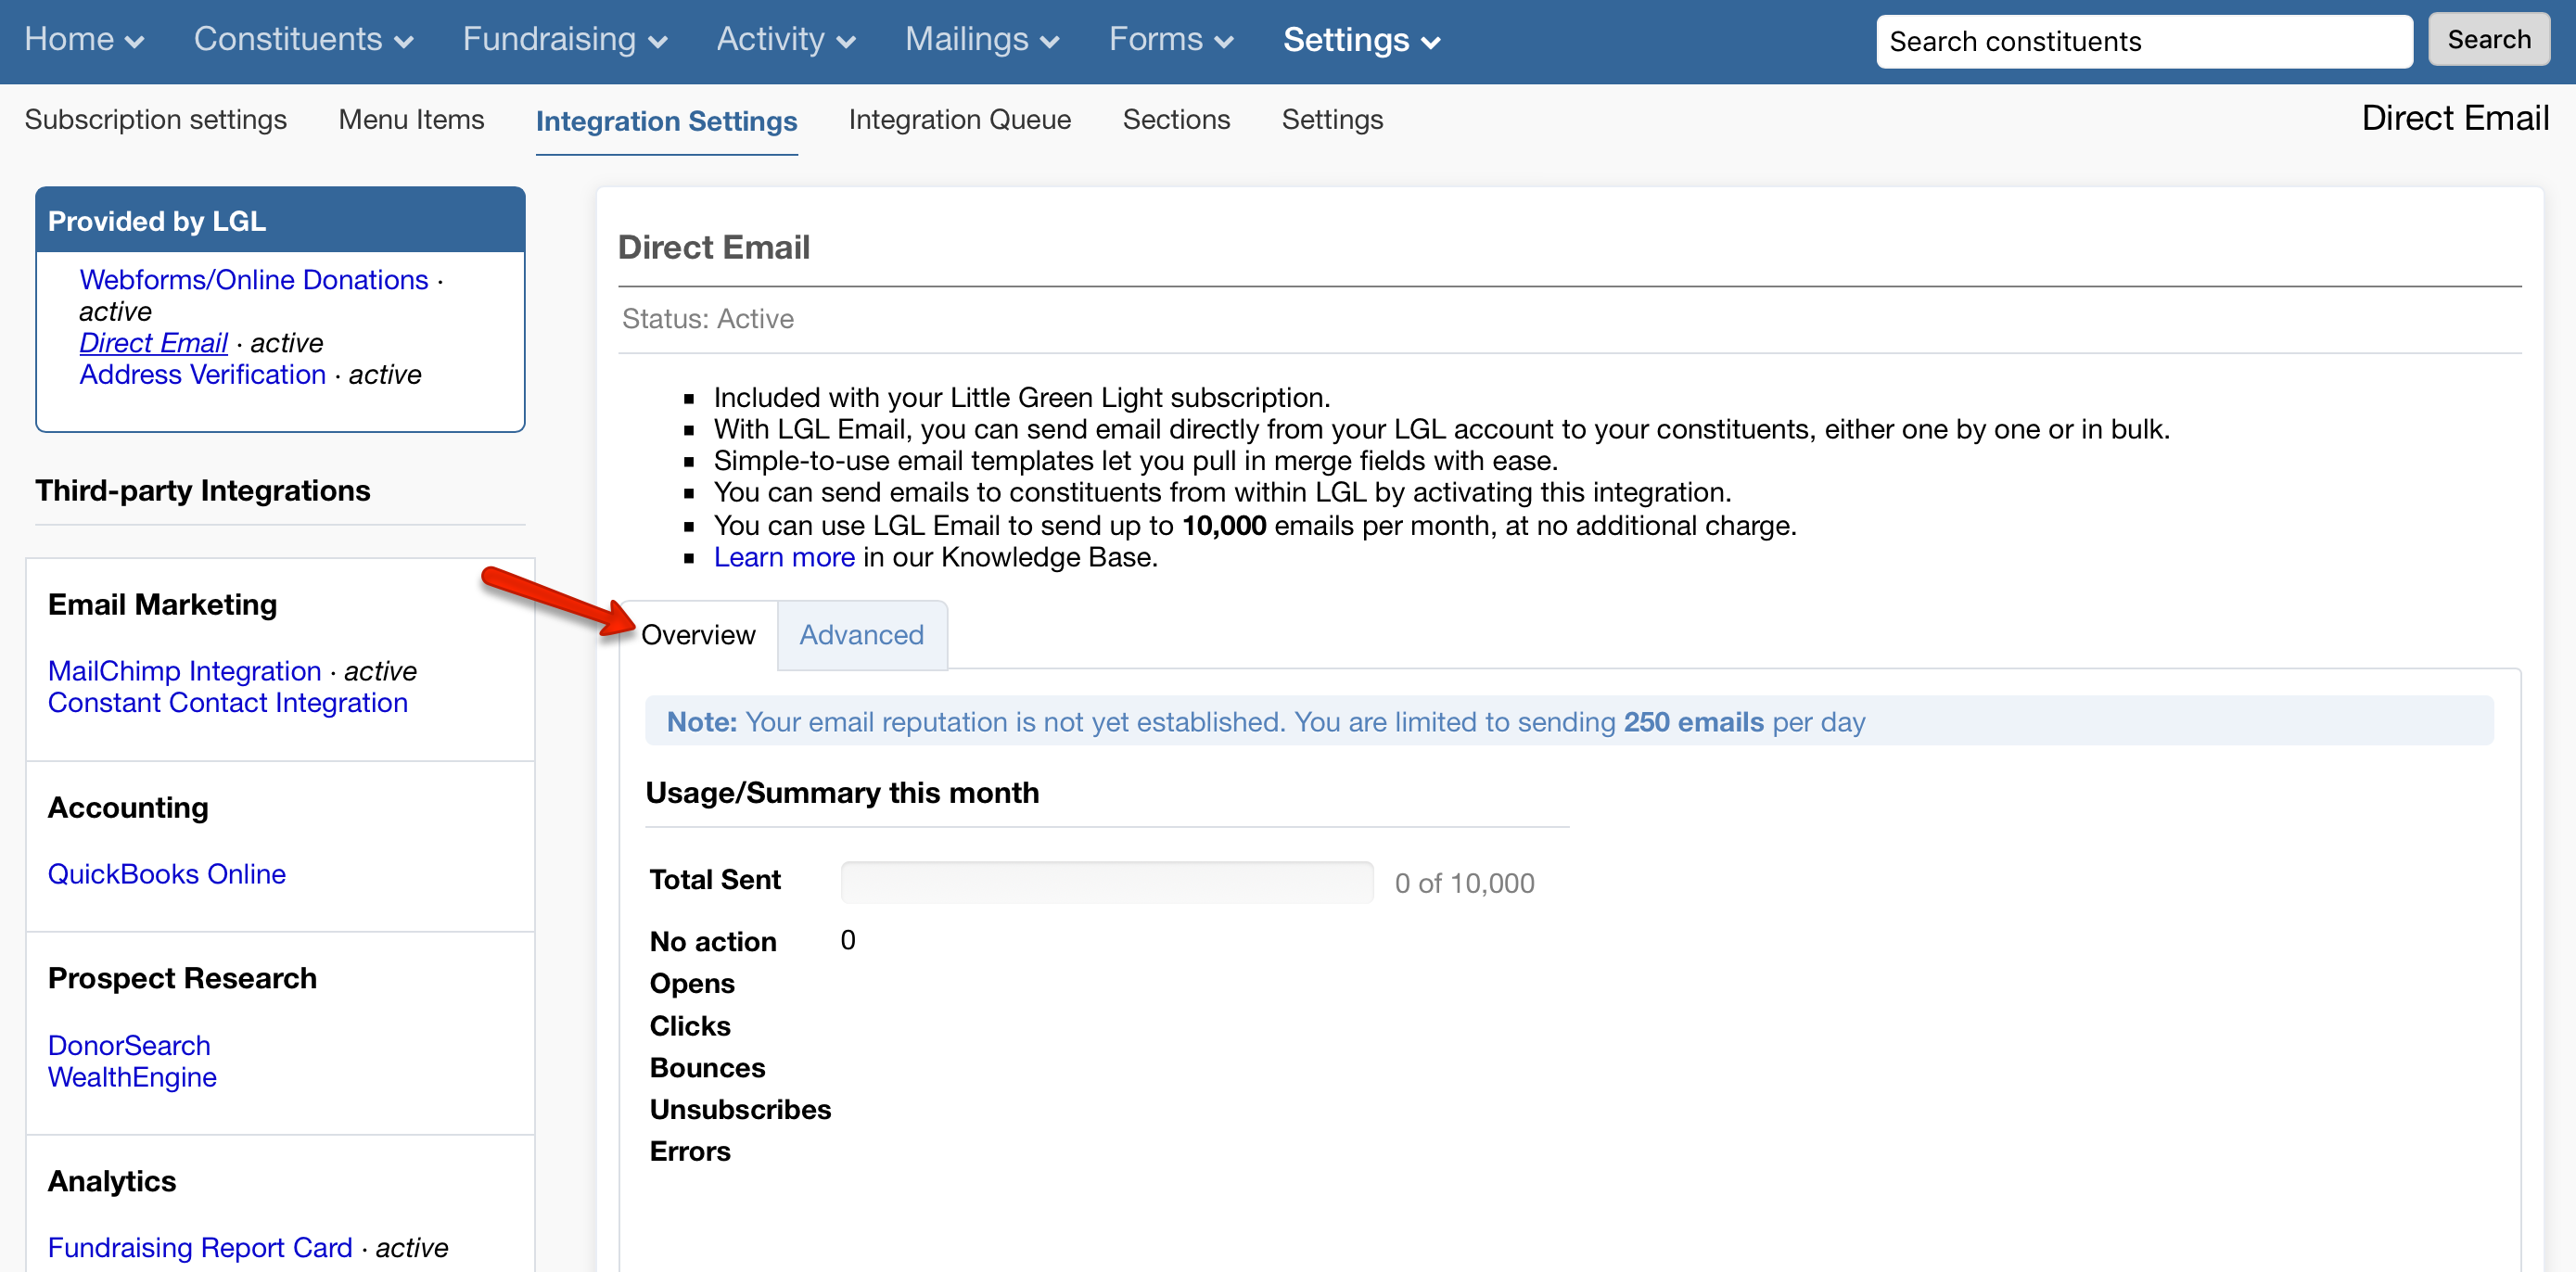Screen dimensions: 2576x1272
Task: Go to Subscription settings tab
Action: coord(155,119)
